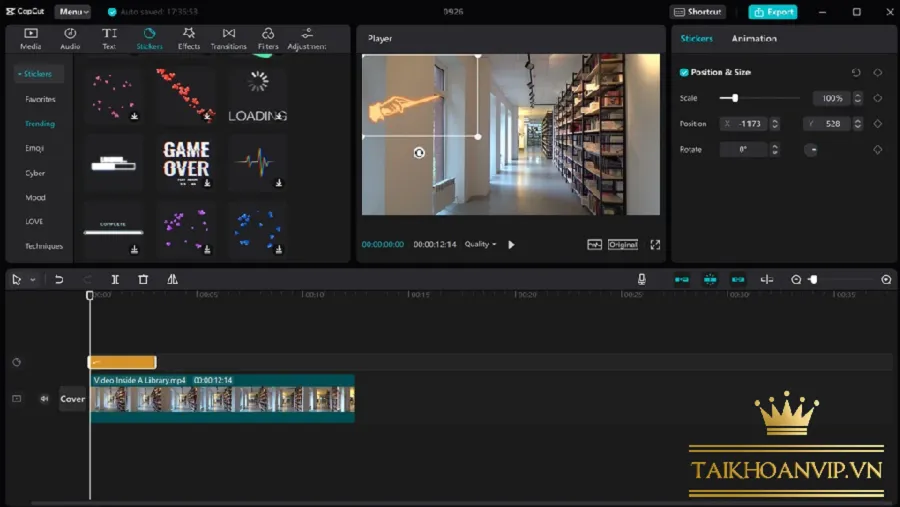Split the clip at playhead
Viewport: 900px width, 507px height.
click(115, 280)
